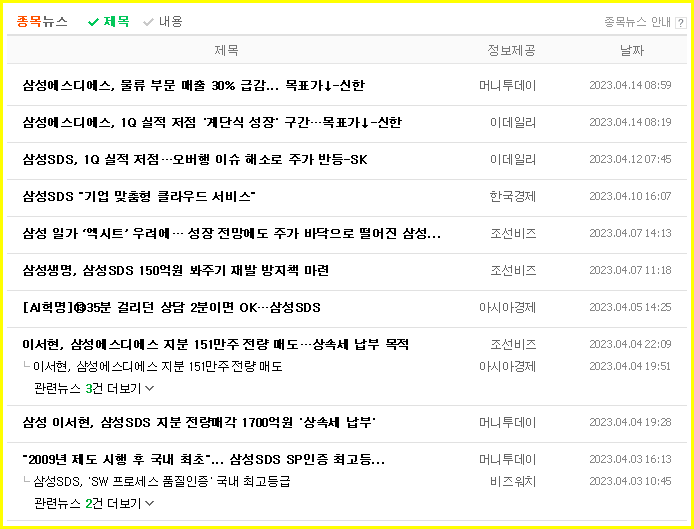Open sub-article 'SW 프로세스 품질인증' 국내 최고등급
694x529 pixels.
pyautogui.click(x=162, y=481)
